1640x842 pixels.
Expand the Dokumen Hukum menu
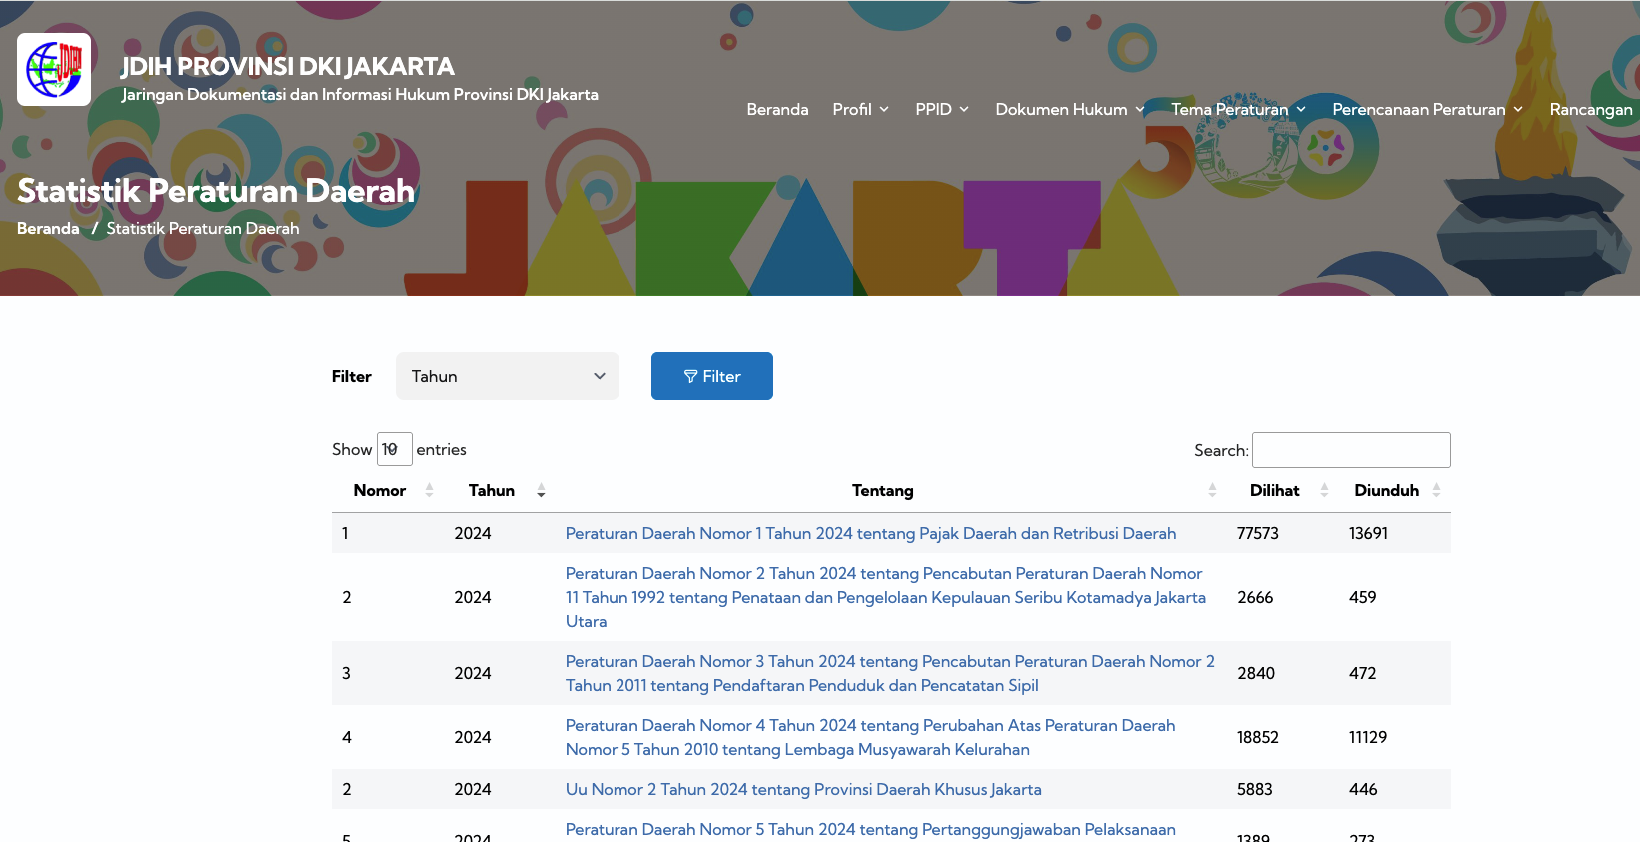pos(1069,109)
